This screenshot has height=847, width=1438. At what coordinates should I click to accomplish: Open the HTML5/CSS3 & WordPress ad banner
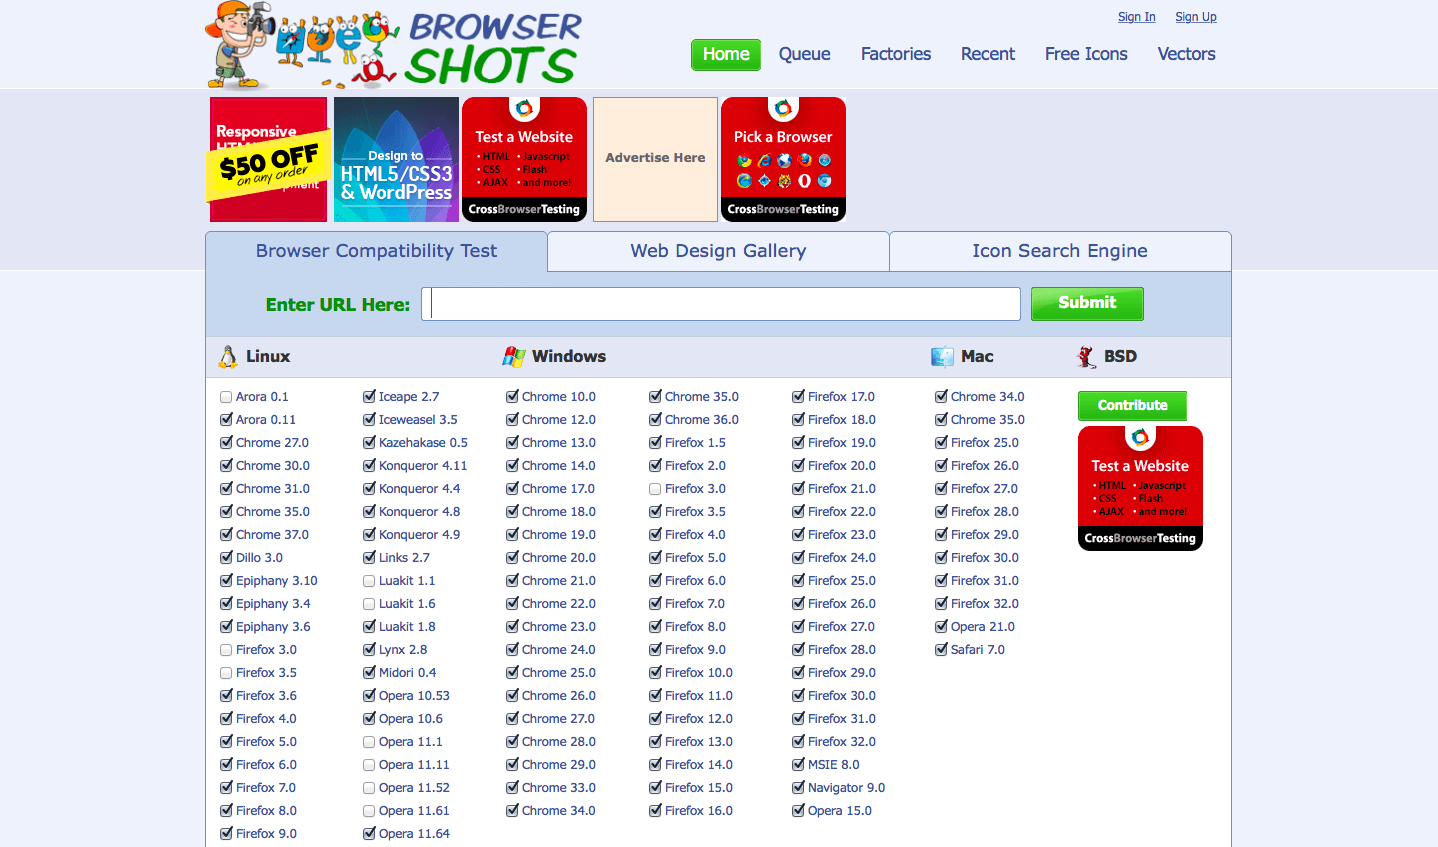click(x=396, y=159)
